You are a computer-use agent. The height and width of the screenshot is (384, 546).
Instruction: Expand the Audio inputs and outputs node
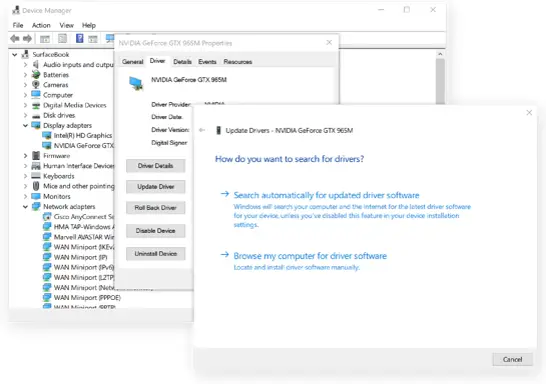click(x=25, y=65)
